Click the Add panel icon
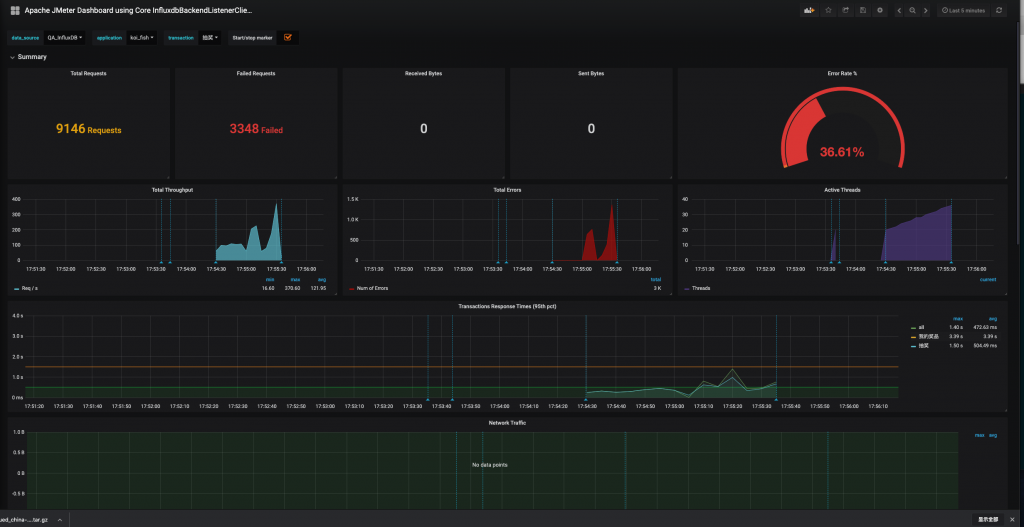Viewport: 1024px width, 527px height. point(810,10)
